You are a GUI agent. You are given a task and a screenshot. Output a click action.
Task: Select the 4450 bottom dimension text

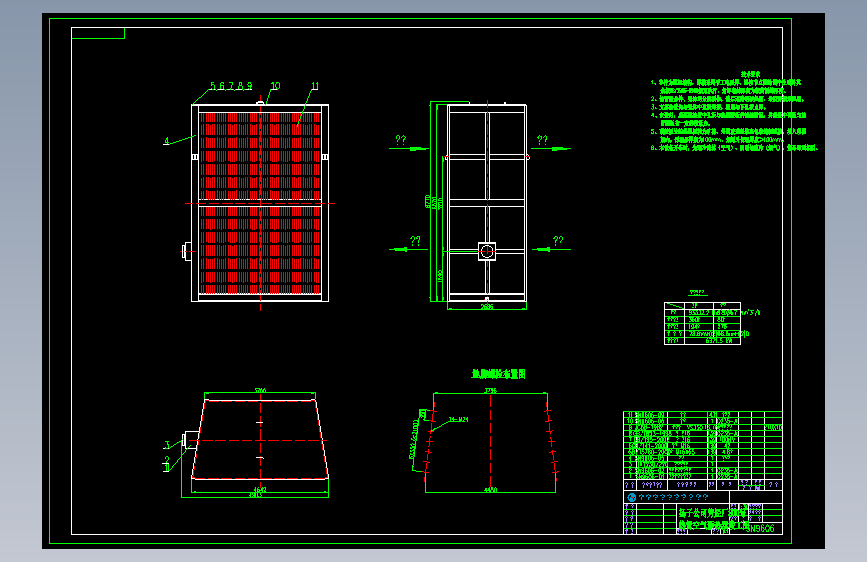490,490
